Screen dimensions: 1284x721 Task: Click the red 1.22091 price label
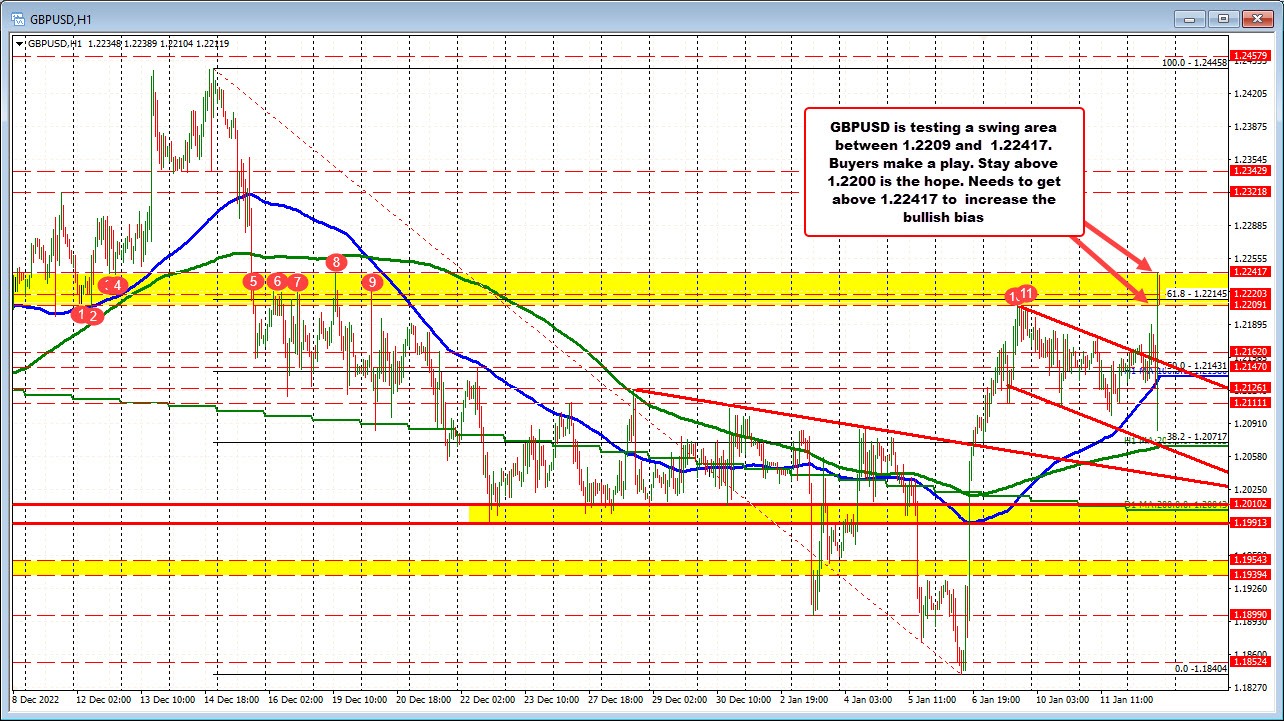[1250, 304]
